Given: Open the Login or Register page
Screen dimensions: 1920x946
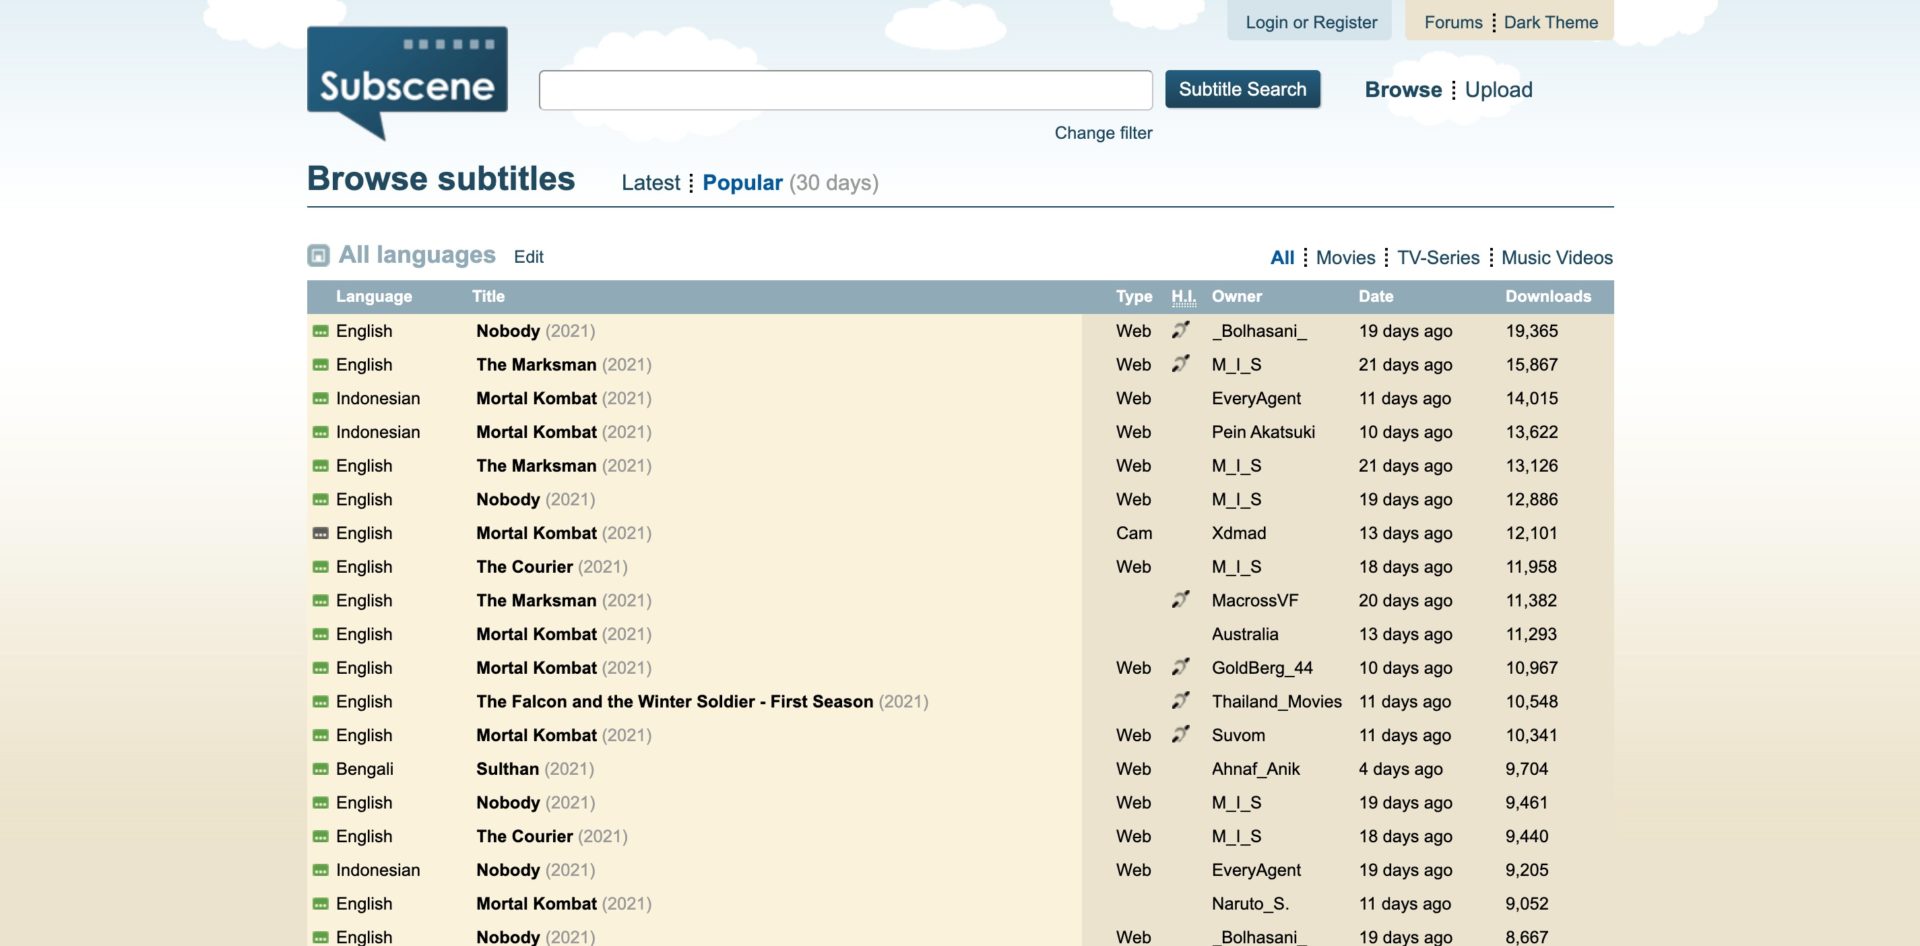Looking at the screenshot, I should pos(1310,21).
